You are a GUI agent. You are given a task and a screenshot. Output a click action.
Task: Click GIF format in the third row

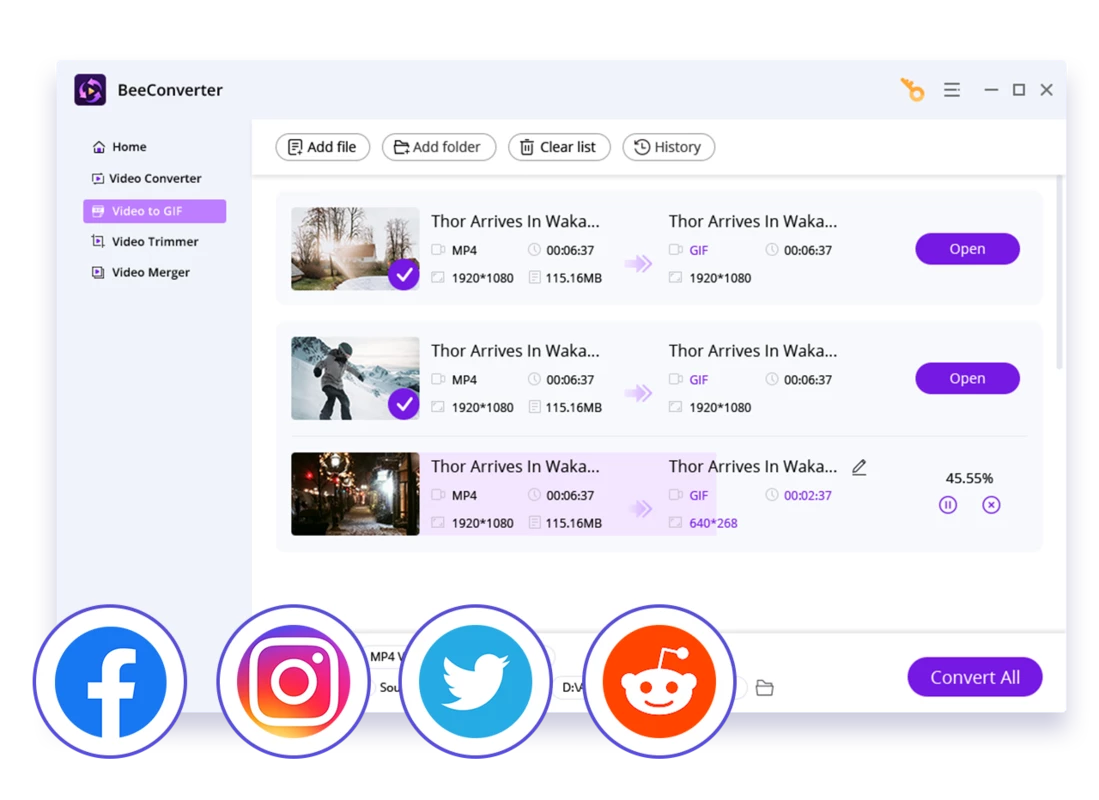[x=699, y=496]
